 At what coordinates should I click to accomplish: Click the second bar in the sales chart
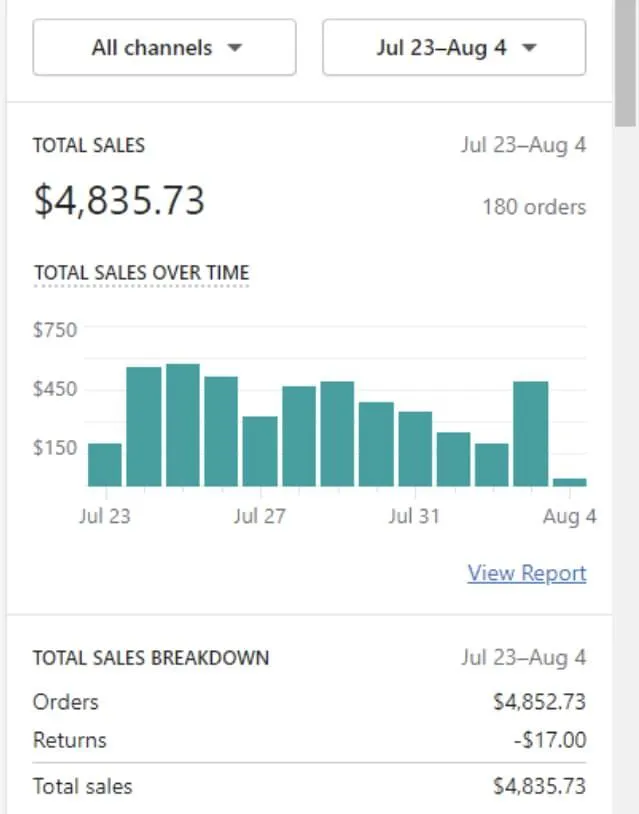(x=144, y=427)
